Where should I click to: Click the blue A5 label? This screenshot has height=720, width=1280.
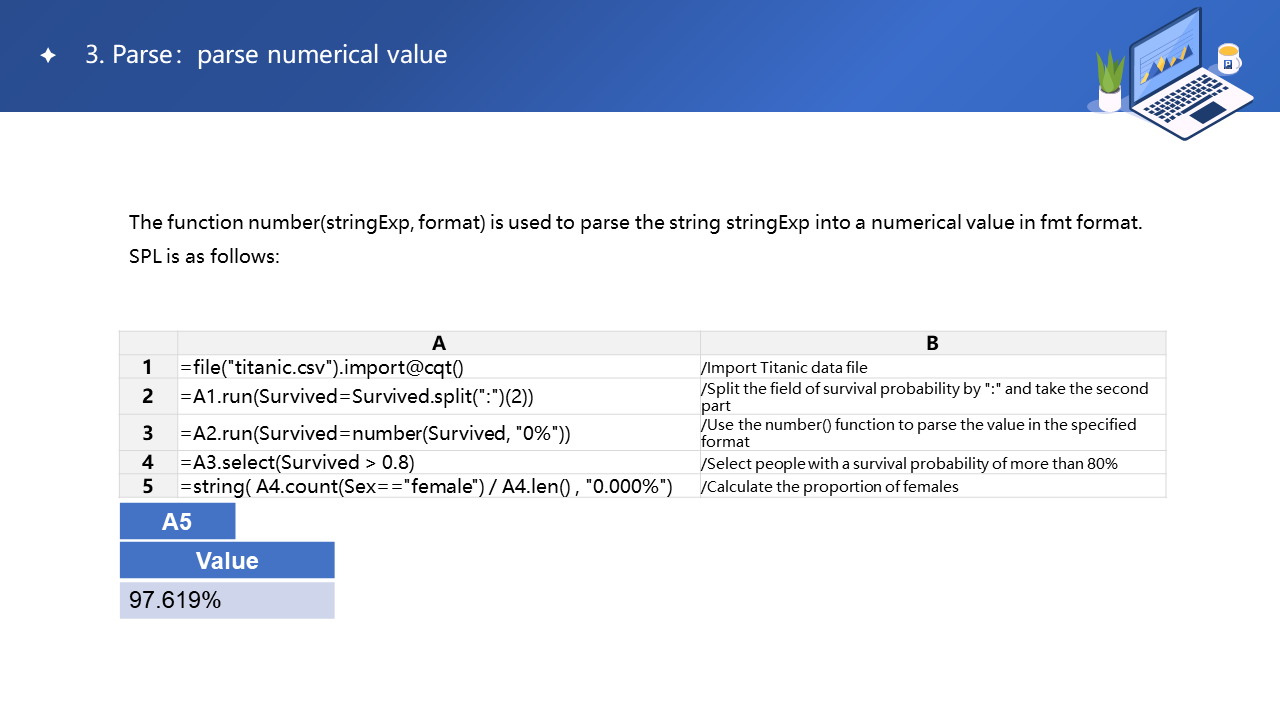pyautogui.click(x=177, y=522)
